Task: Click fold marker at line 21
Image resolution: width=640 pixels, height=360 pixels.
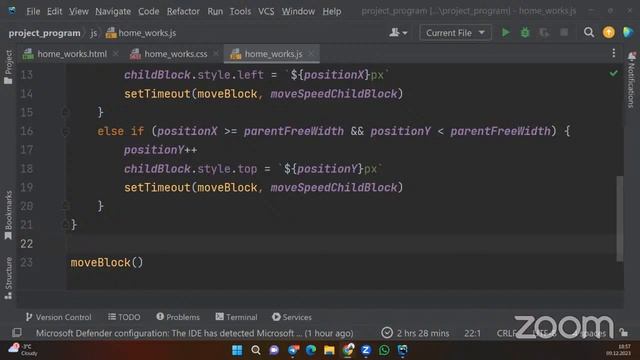Action: [x=65, y=224]
